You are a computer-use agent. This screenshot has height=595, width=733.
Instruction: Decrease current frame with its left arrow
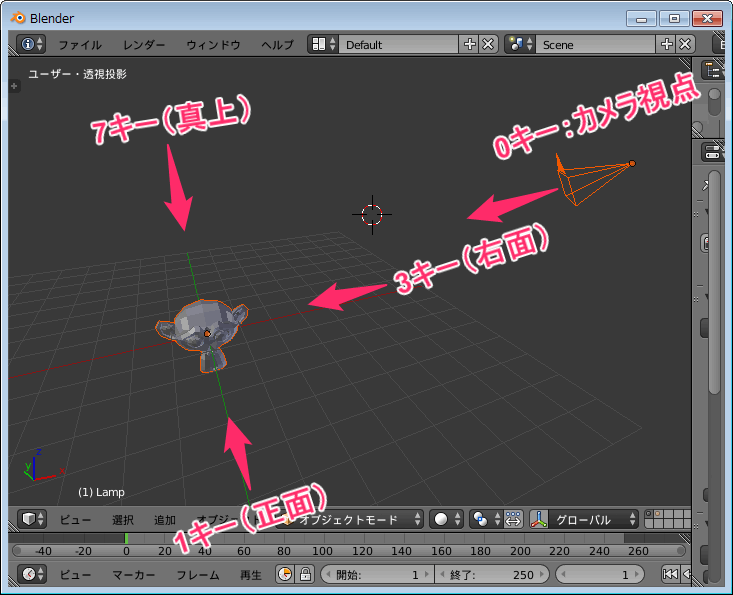[x=564, y=574]
